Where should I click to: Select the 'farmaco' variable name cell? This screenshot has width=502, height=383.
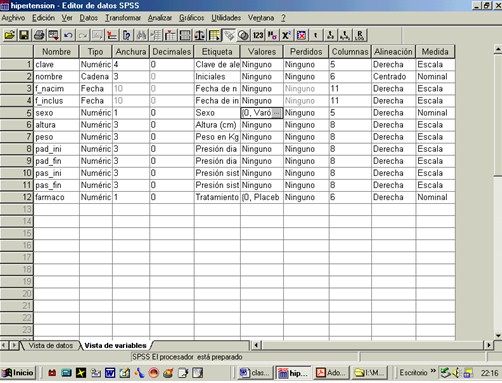tap(56, 197)
